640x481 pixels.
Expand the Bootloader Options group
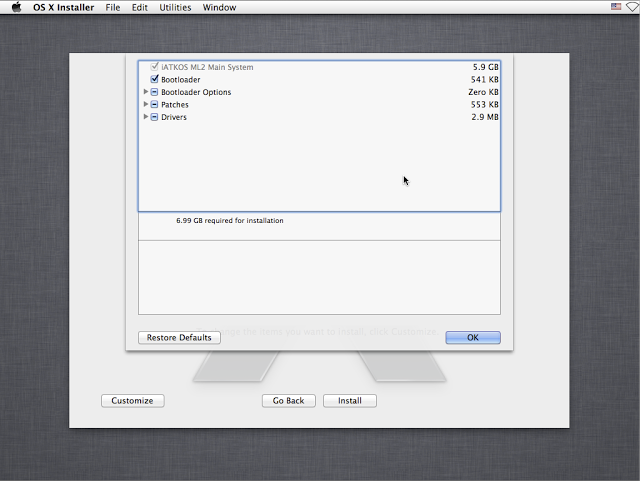(x=146, y=92)
